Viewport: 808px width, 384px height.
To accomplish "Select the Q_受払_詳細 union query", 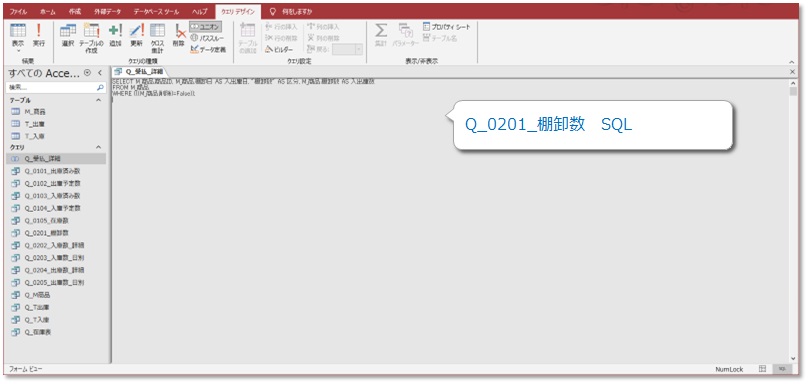I will 56,159.
